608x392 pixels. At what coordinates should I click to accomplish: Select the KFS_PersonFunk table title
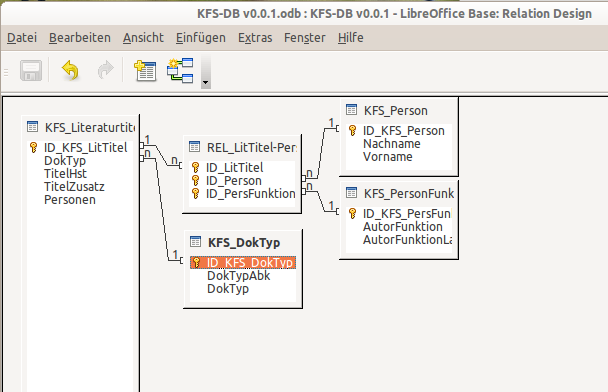tap(409, 193)
